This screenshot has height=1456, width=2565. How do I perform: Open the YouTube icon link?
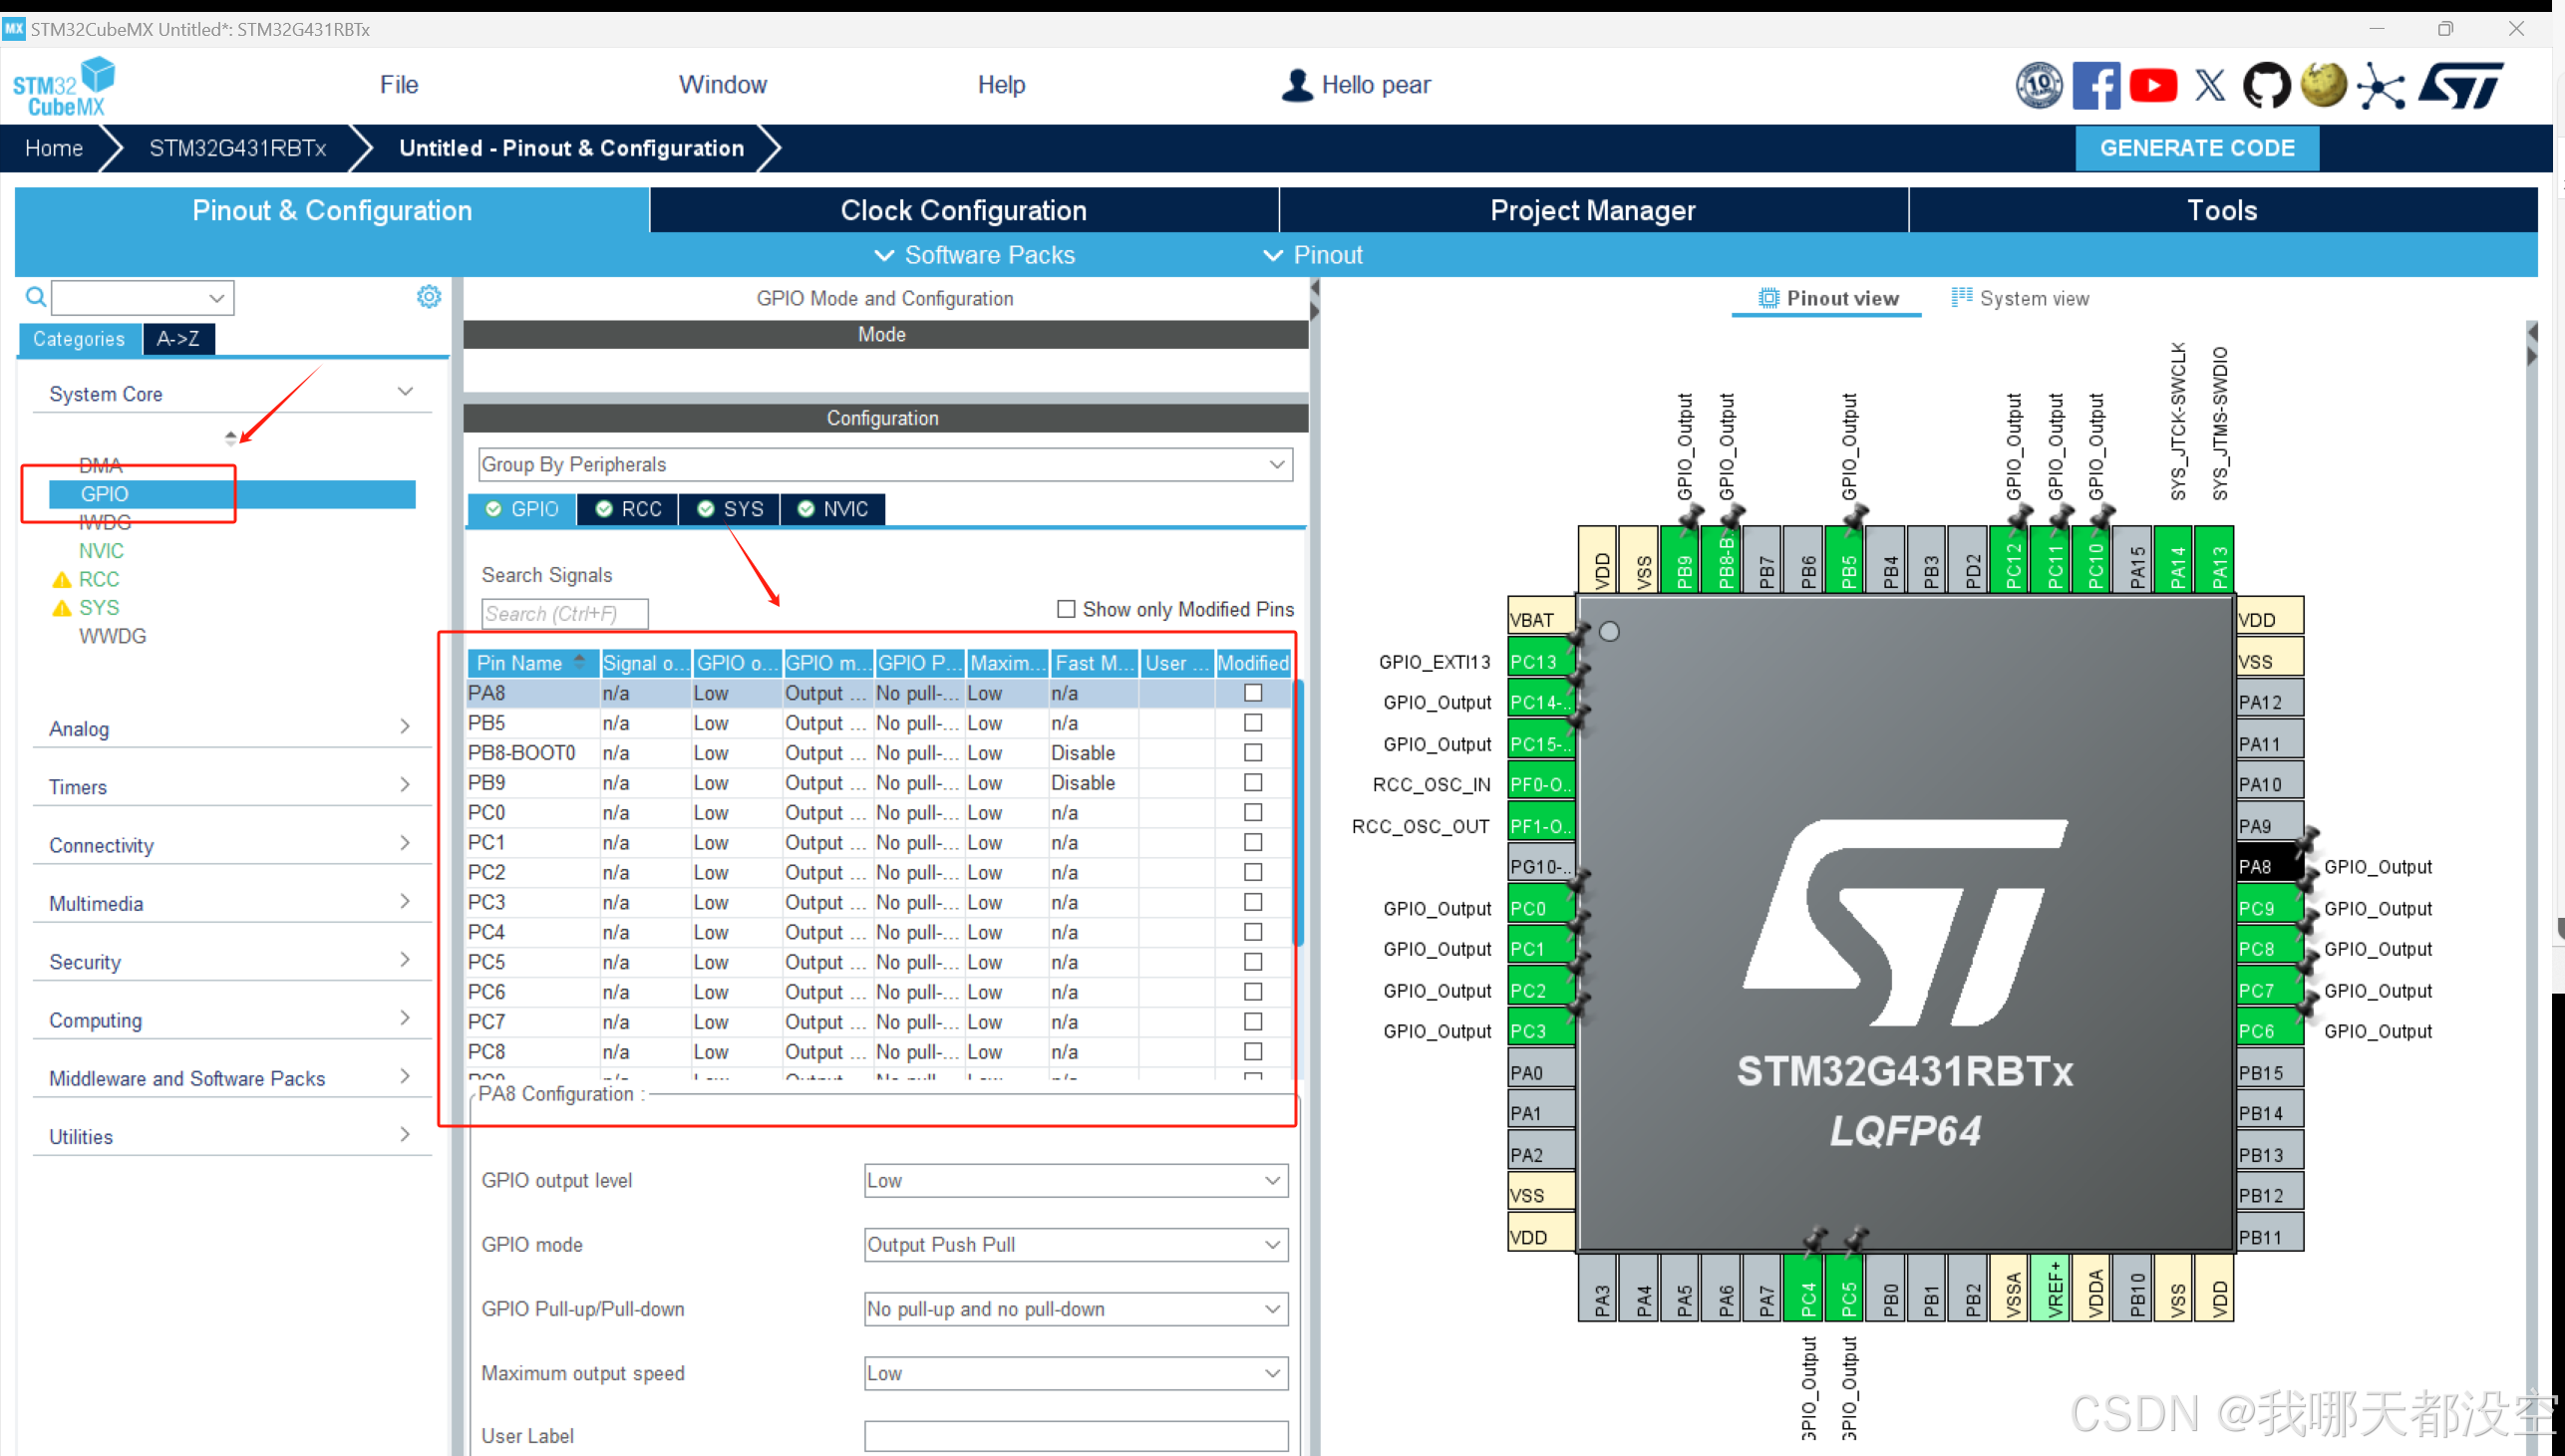(x=2153, y=85)
